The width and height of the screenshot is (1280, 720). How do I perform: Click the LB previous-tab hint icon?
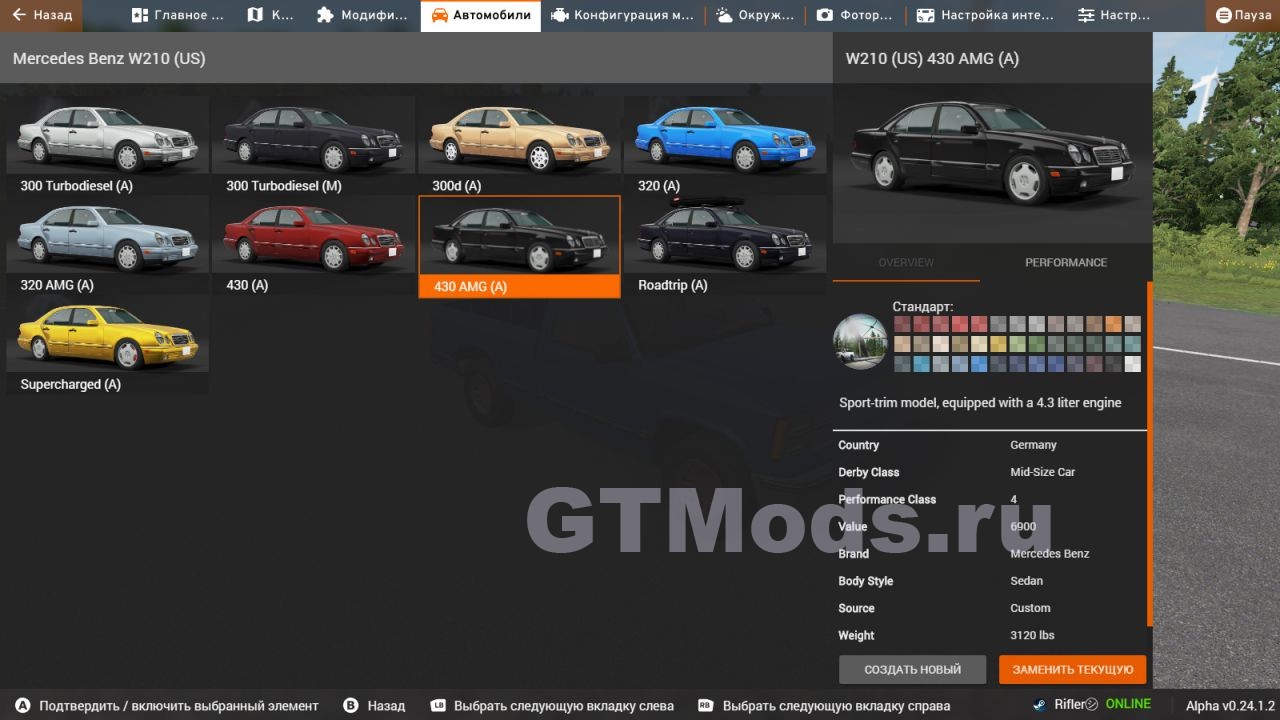(x=438, y=705)
